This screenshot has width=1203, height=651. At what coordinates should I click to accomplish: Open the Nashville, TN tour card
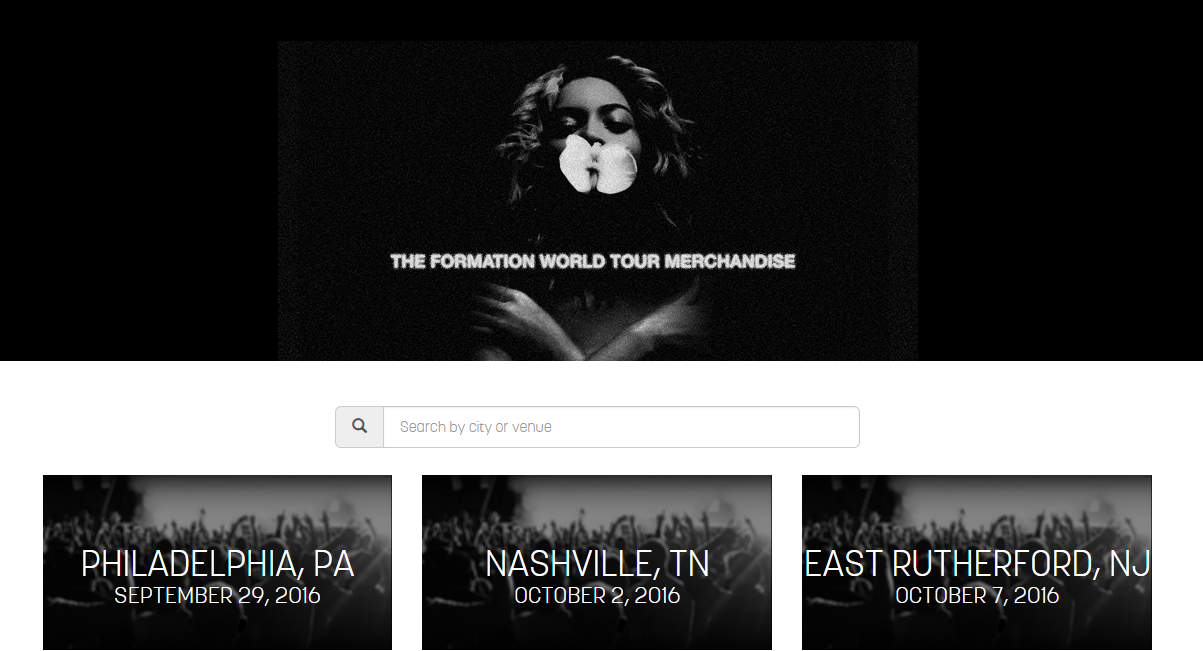pyautogui.click(x=597, y=563)
